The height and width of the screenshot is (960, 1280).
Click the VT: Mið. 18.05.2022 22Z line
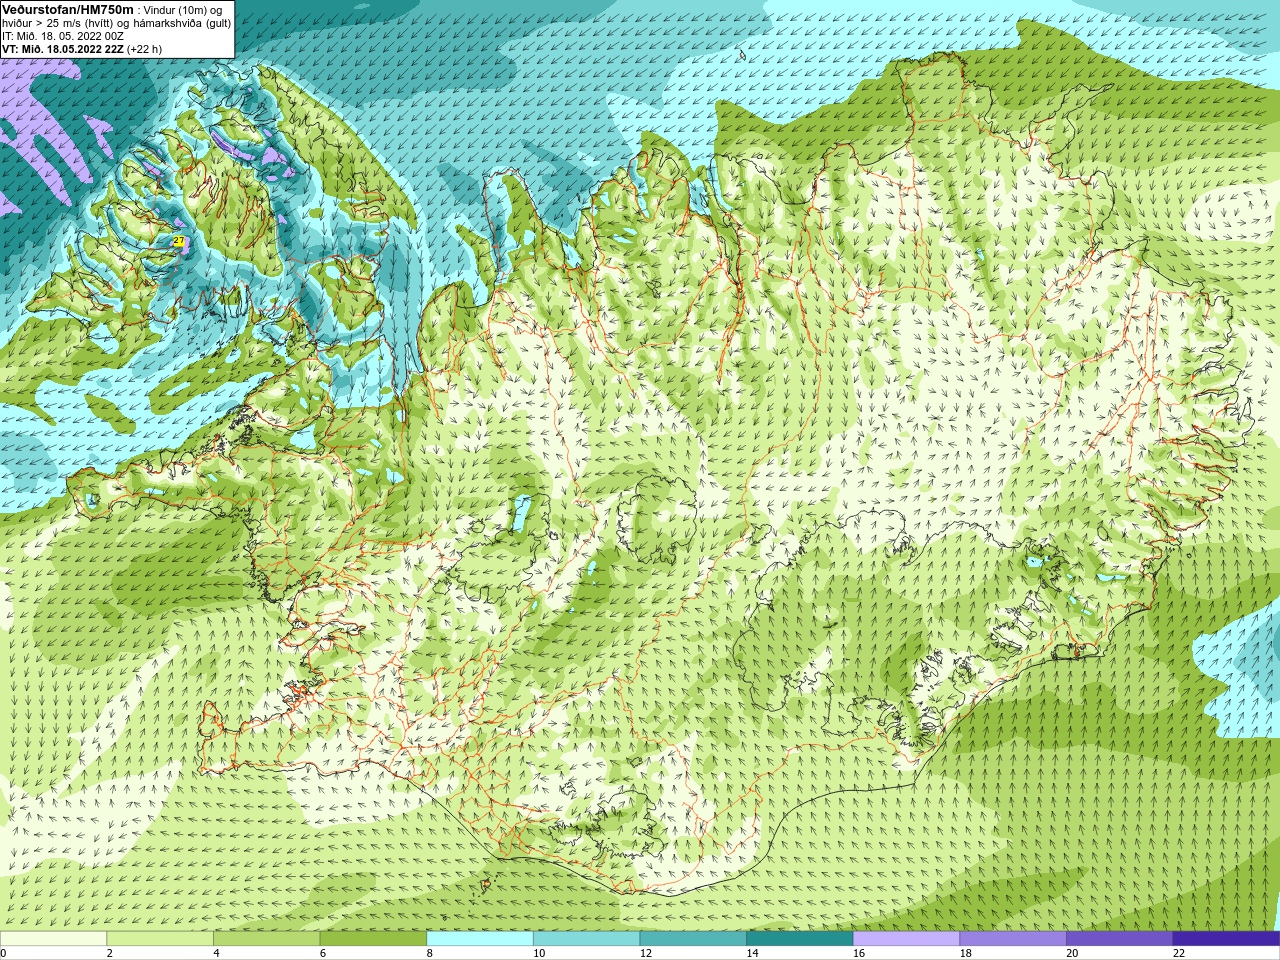82,49
